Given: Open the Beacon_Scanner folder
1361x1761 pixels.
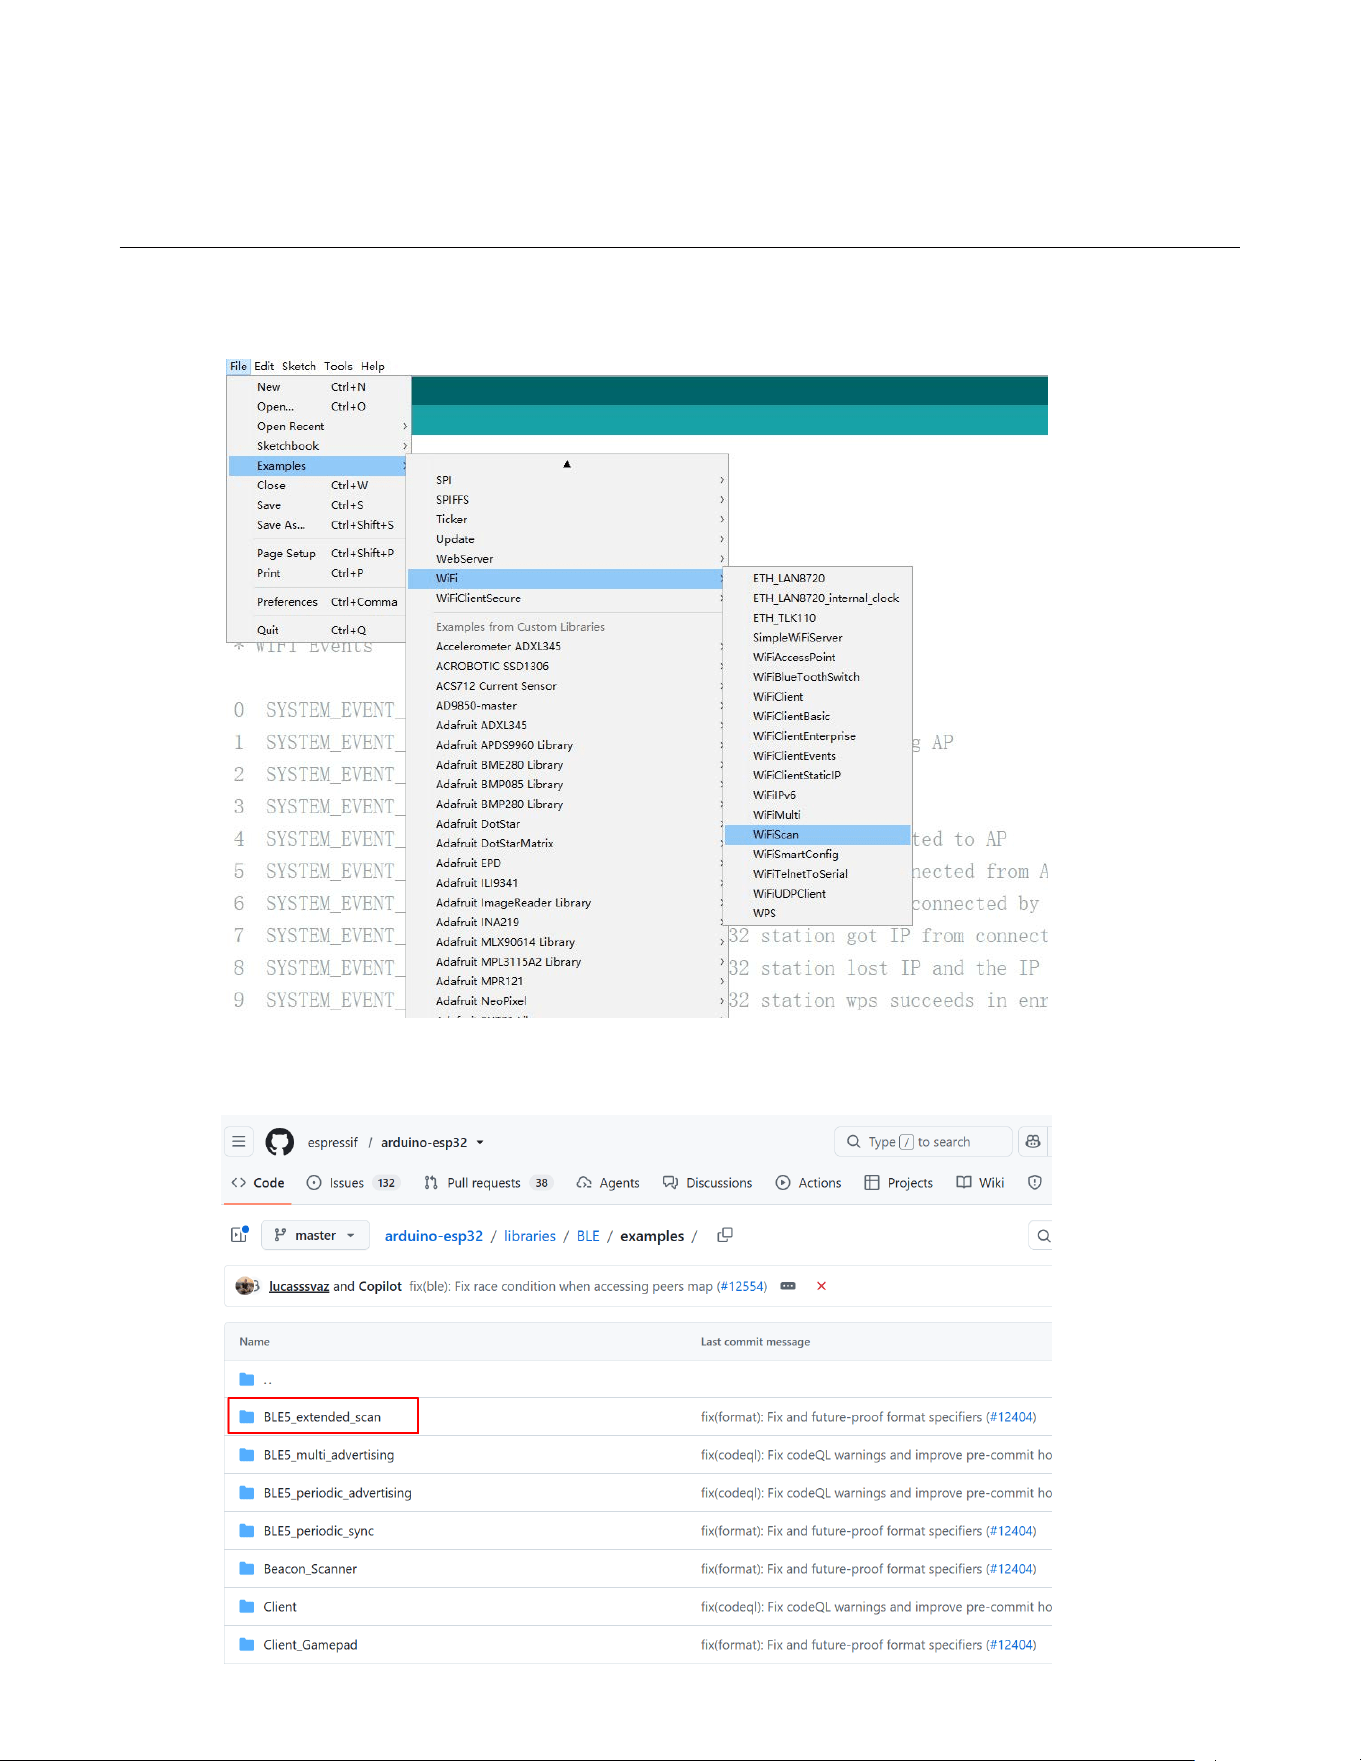Looking at the screenshot, I should (x=310, y=1569).
